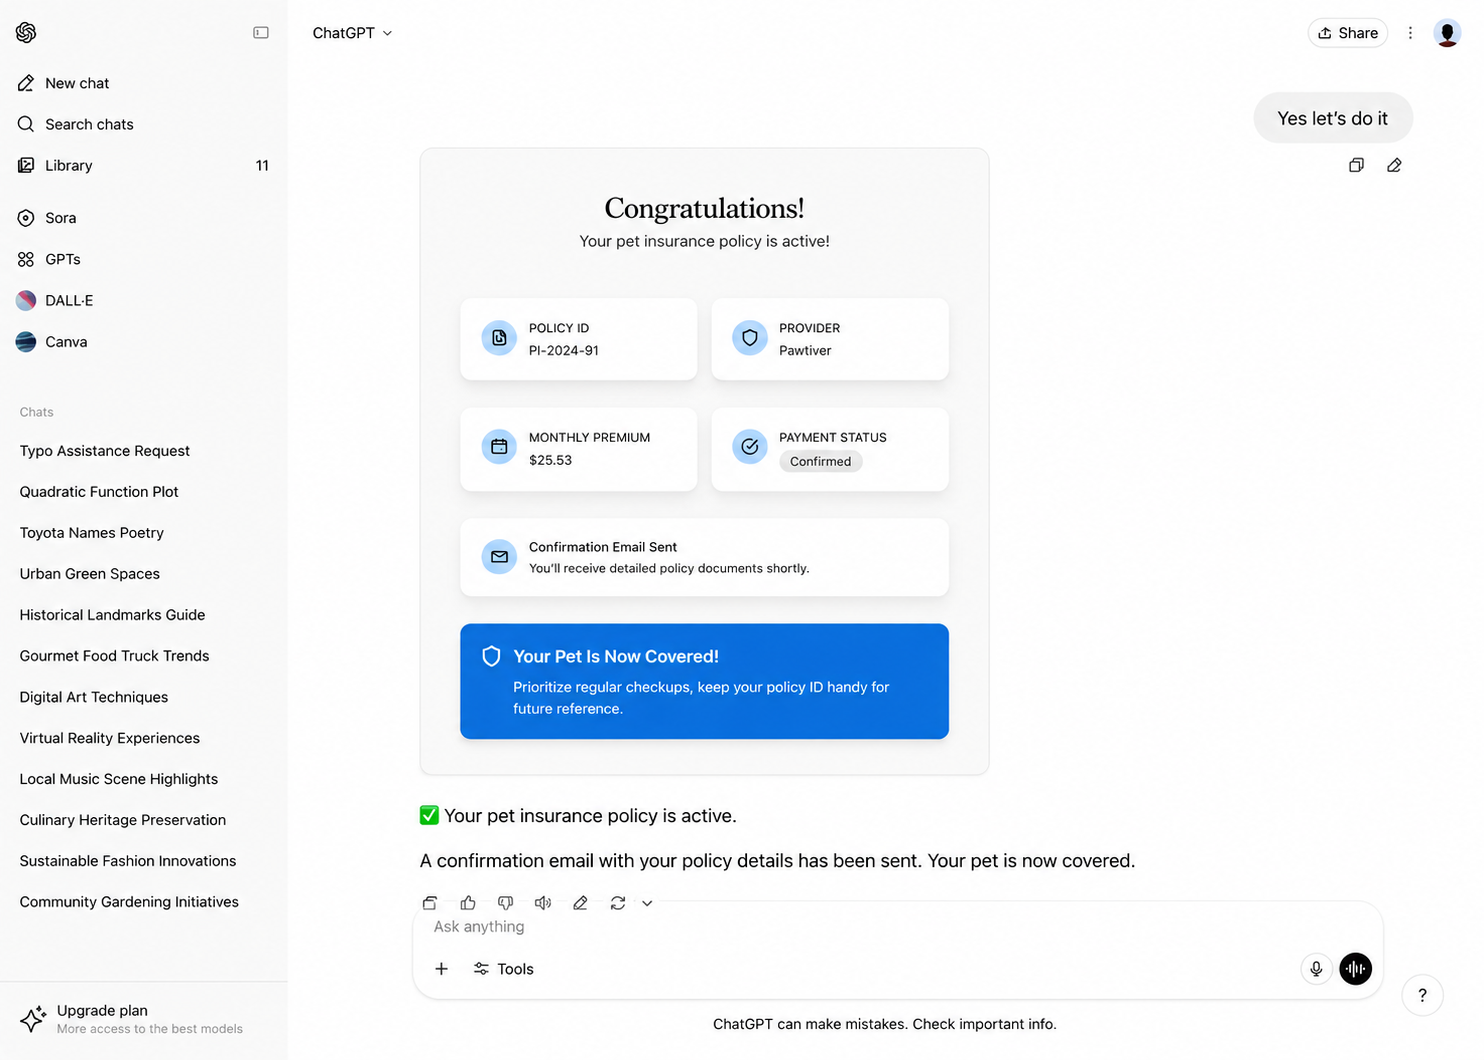Click the Confirmation Email envelope icon
1484x1060 pixels.
point(499,557)
